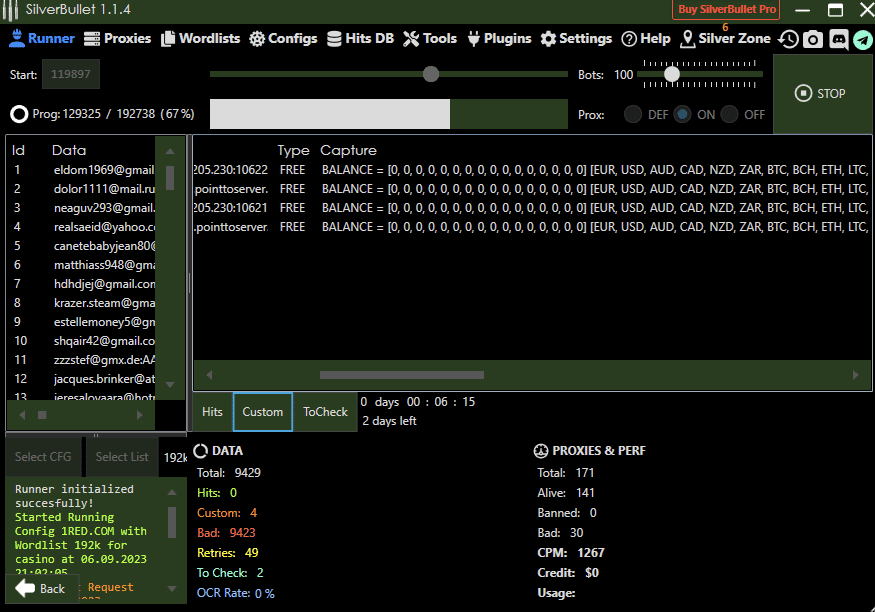
Task: Click the Buy SilverBullet Pro button
Action: click(727, 10)
